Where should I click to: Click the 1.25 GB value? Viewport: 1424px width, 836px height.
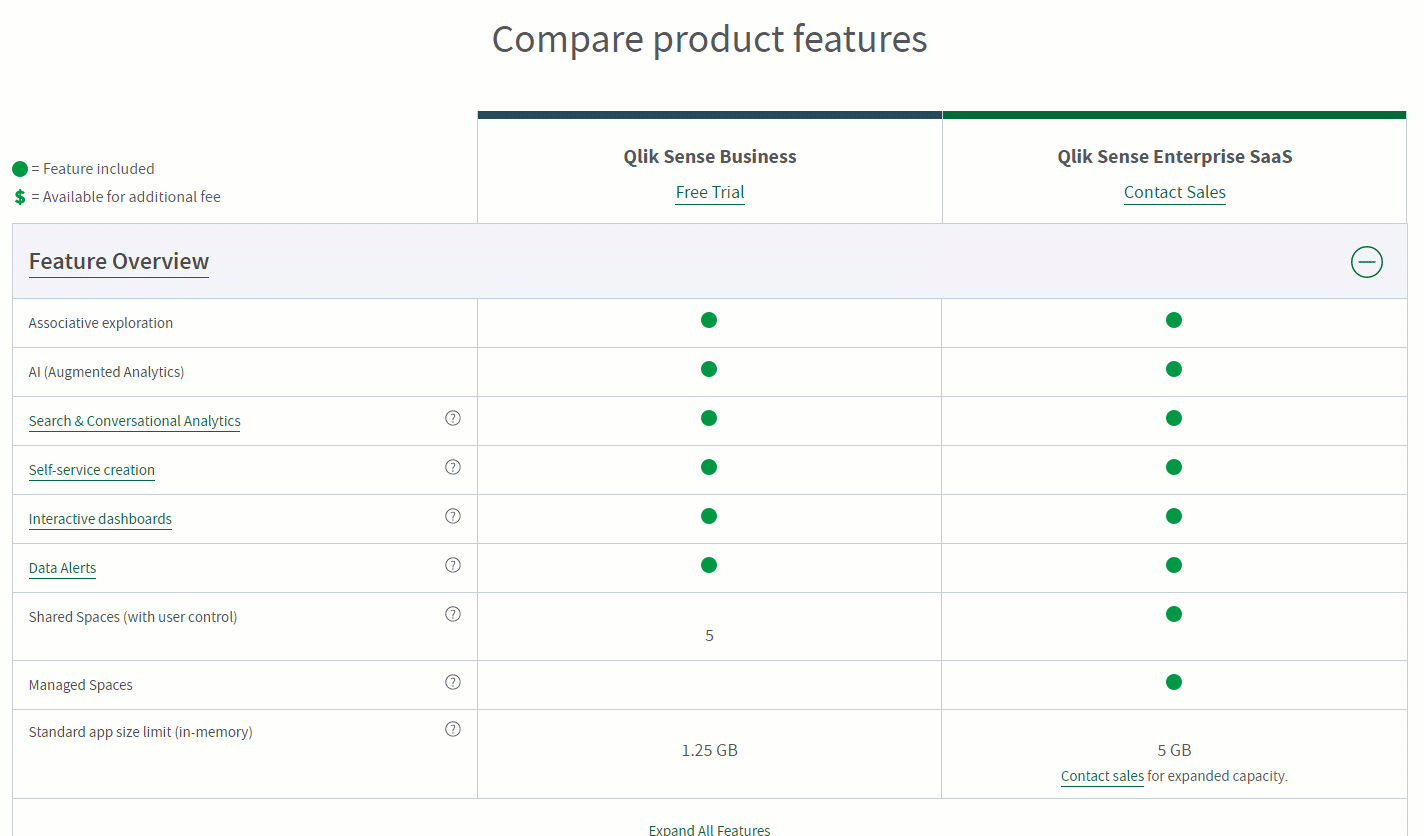[710, 750]
